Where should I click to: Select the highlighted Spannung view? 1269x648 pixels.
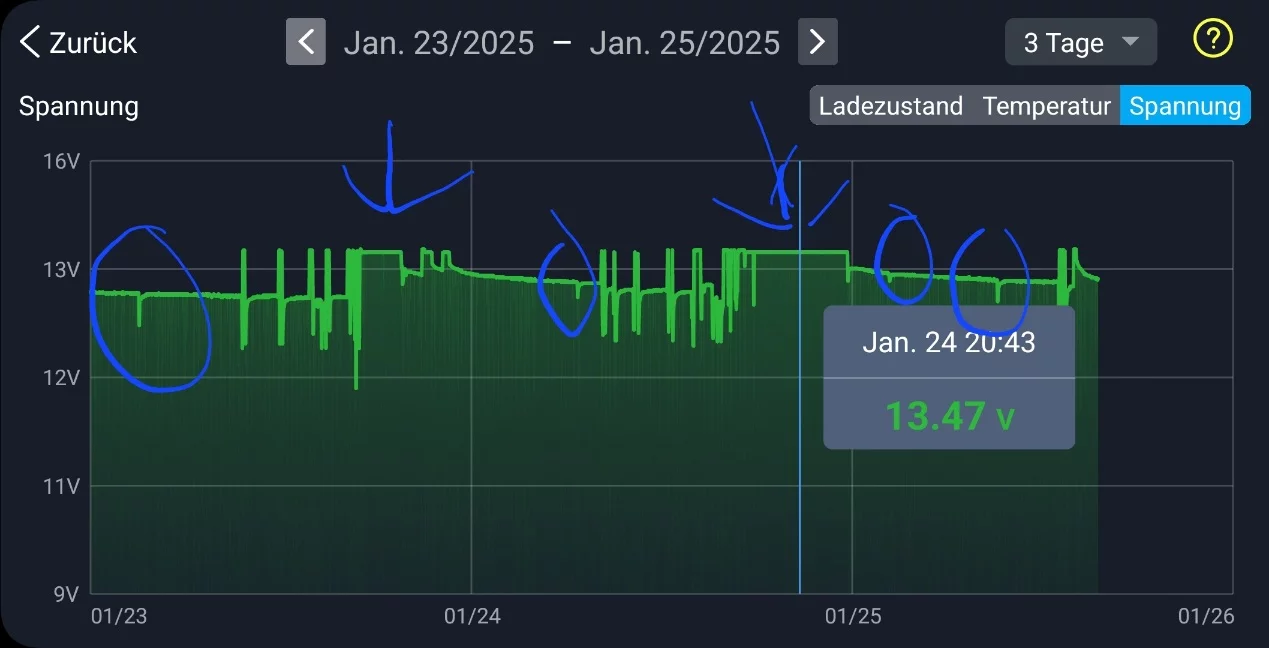coord(1185,106)
